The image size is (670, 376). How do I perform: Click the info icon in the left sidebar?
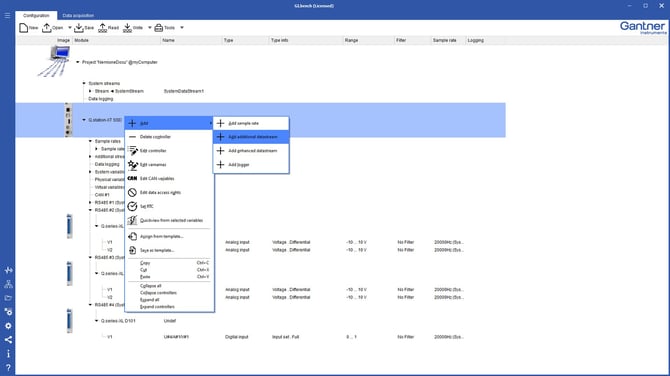8,354
